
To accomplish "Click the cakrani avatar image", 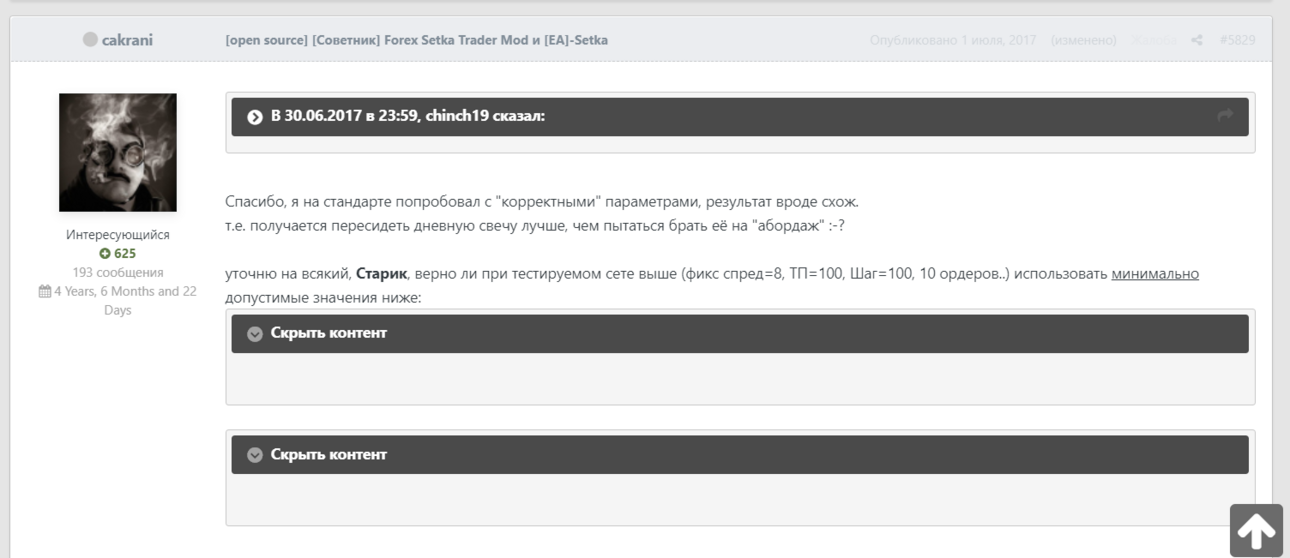I will 118,152.
